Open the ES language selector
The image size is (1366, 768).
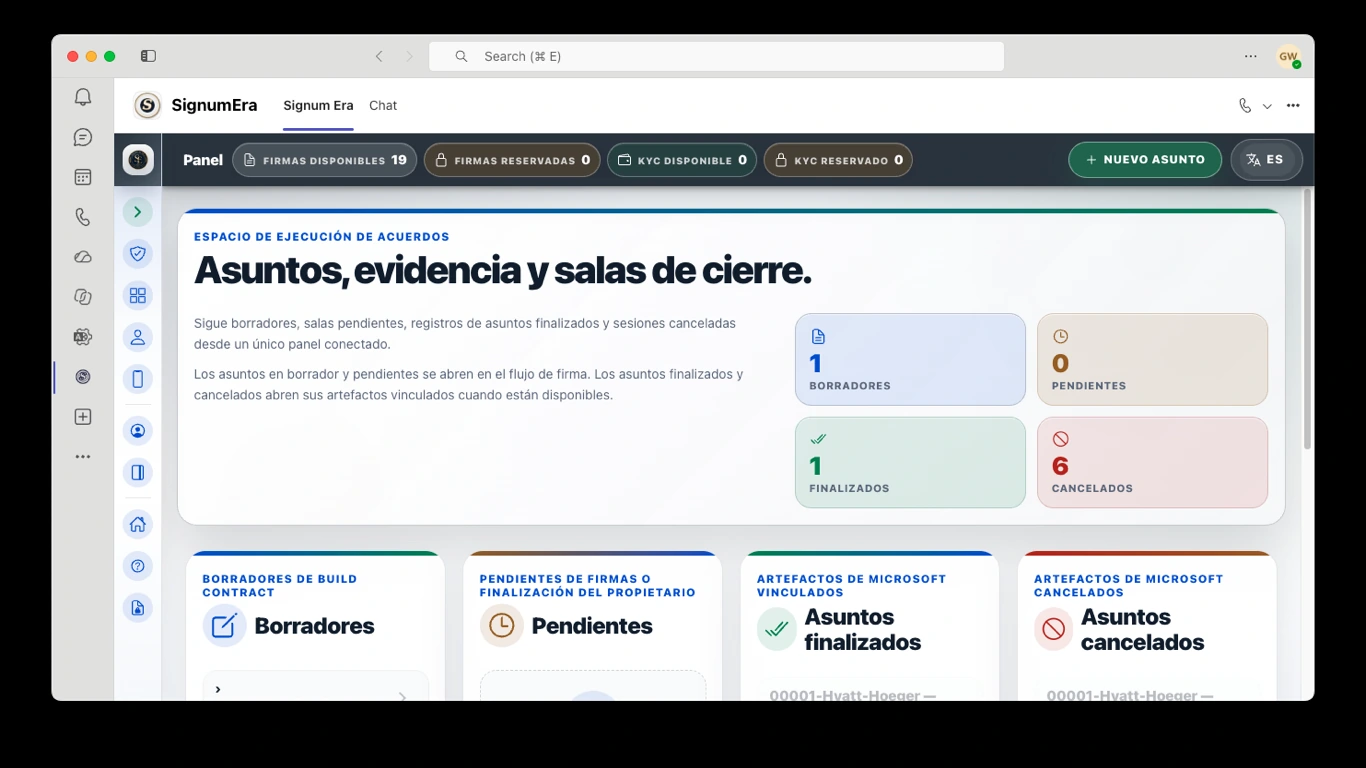click(x=1266, y=160)
